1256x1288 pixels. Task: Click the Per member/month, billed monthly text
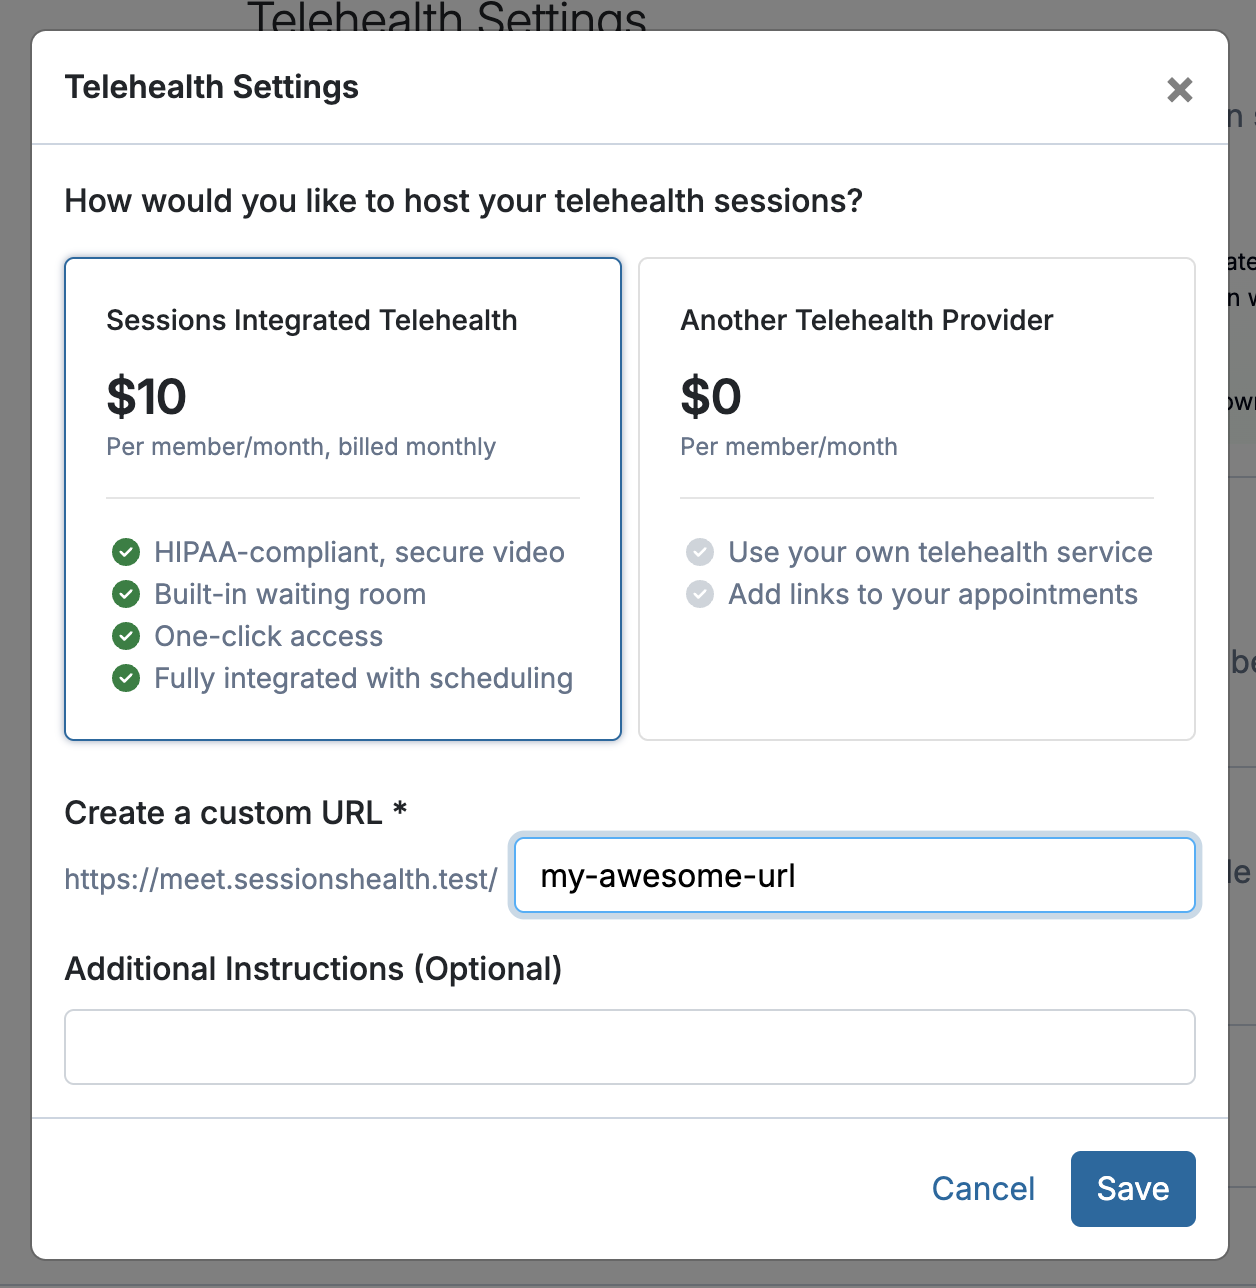(x=301, y=447)
